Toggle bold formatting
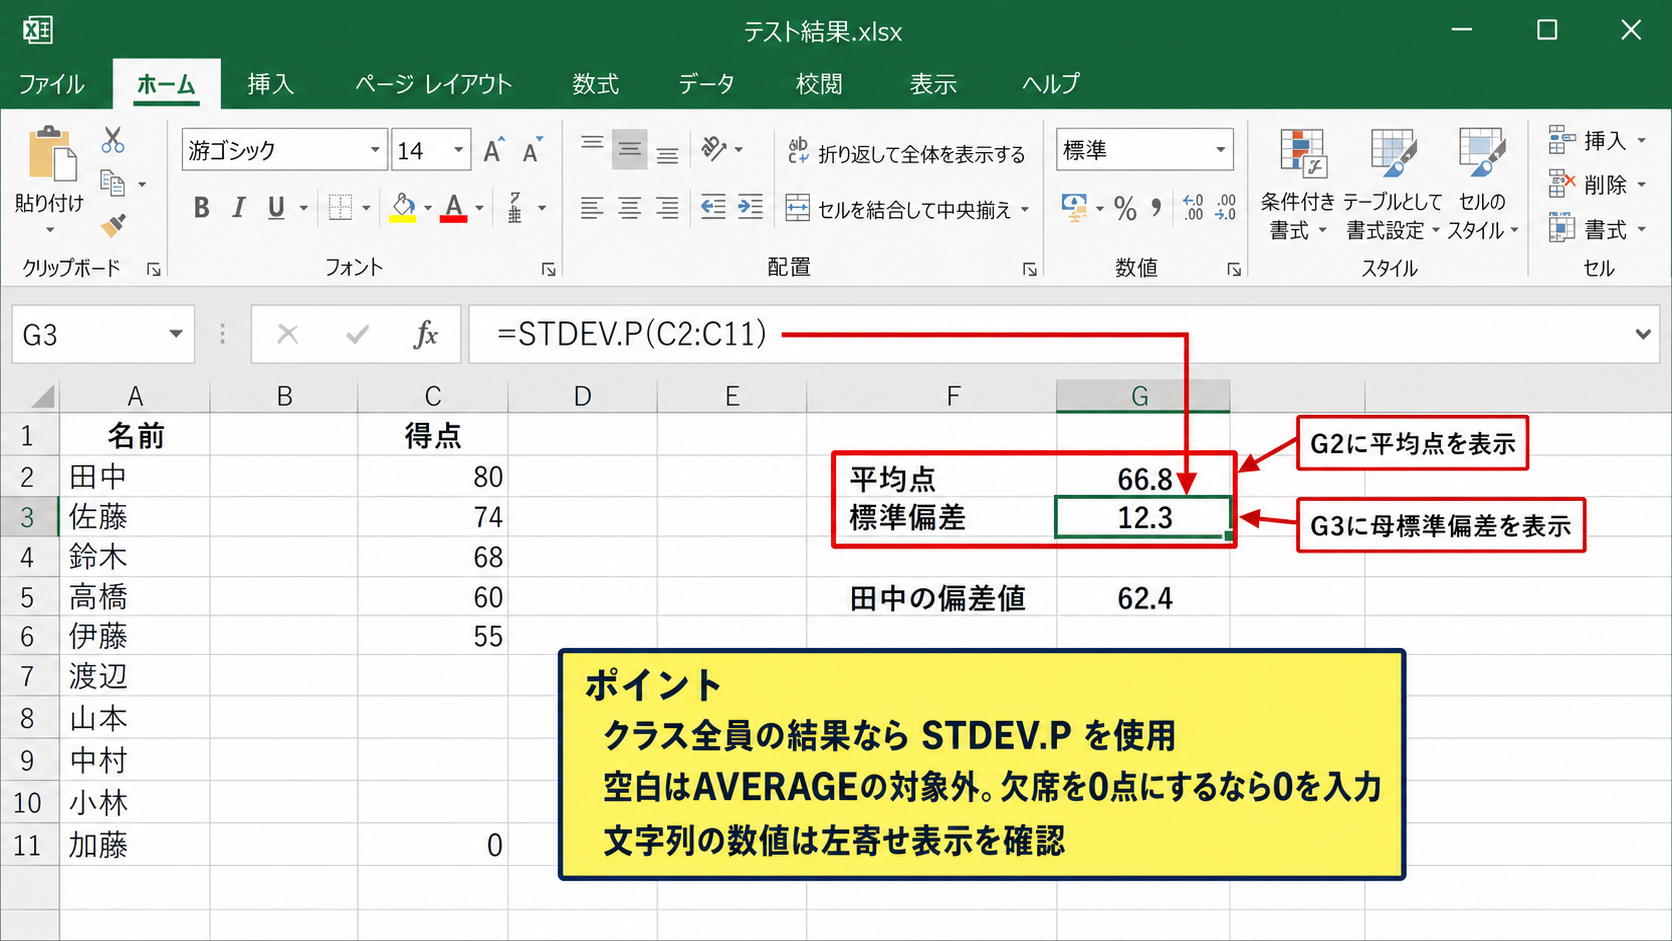The height and width of the screenshot is (941, 1672). tap(202, 207)
